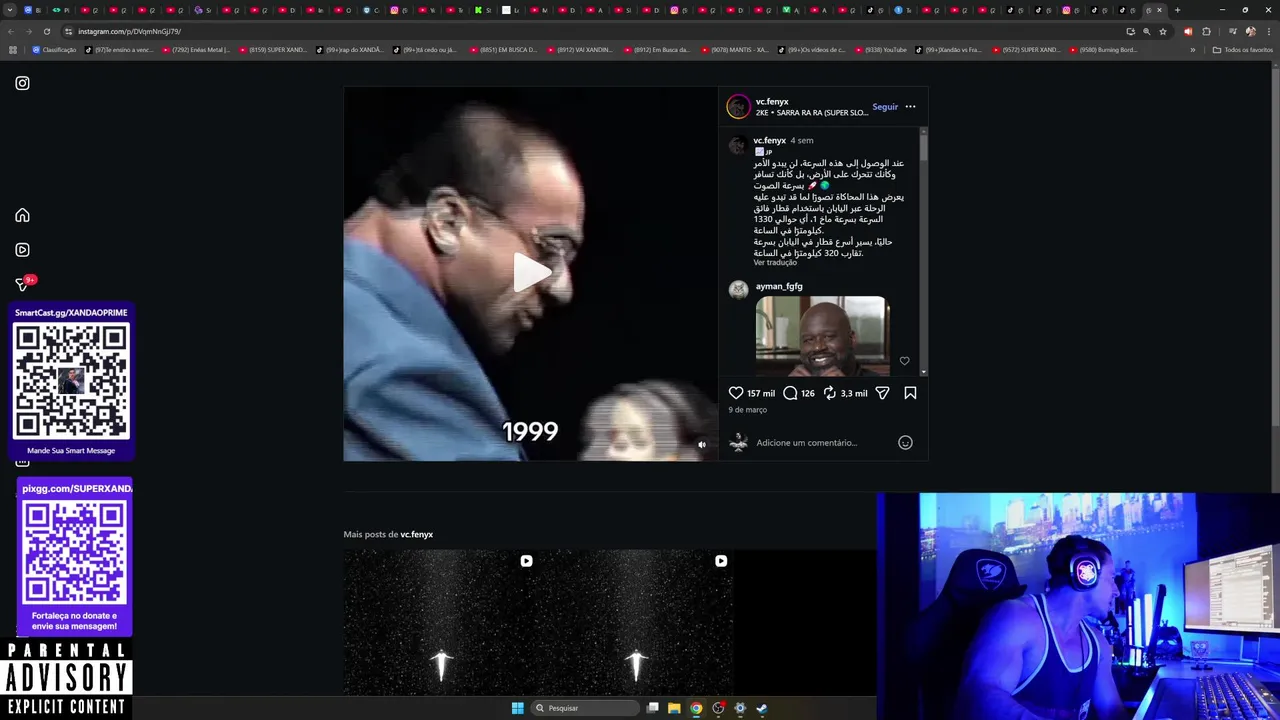Click the 9 de março post date
This screenshot has height=720, width=1280.
coord(748,410)
